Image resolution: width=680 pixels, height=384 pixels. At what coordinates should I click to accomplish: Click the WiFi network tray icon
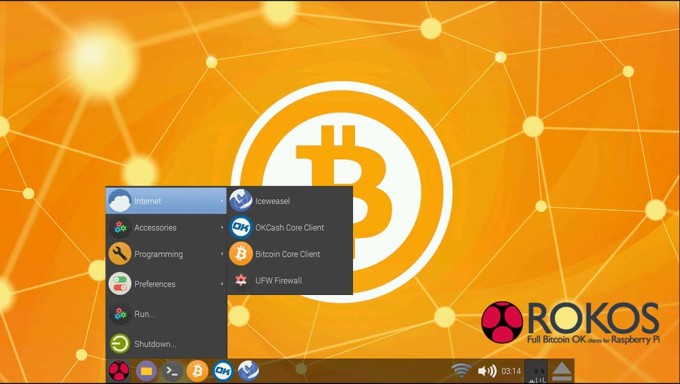tap(461, 371)
